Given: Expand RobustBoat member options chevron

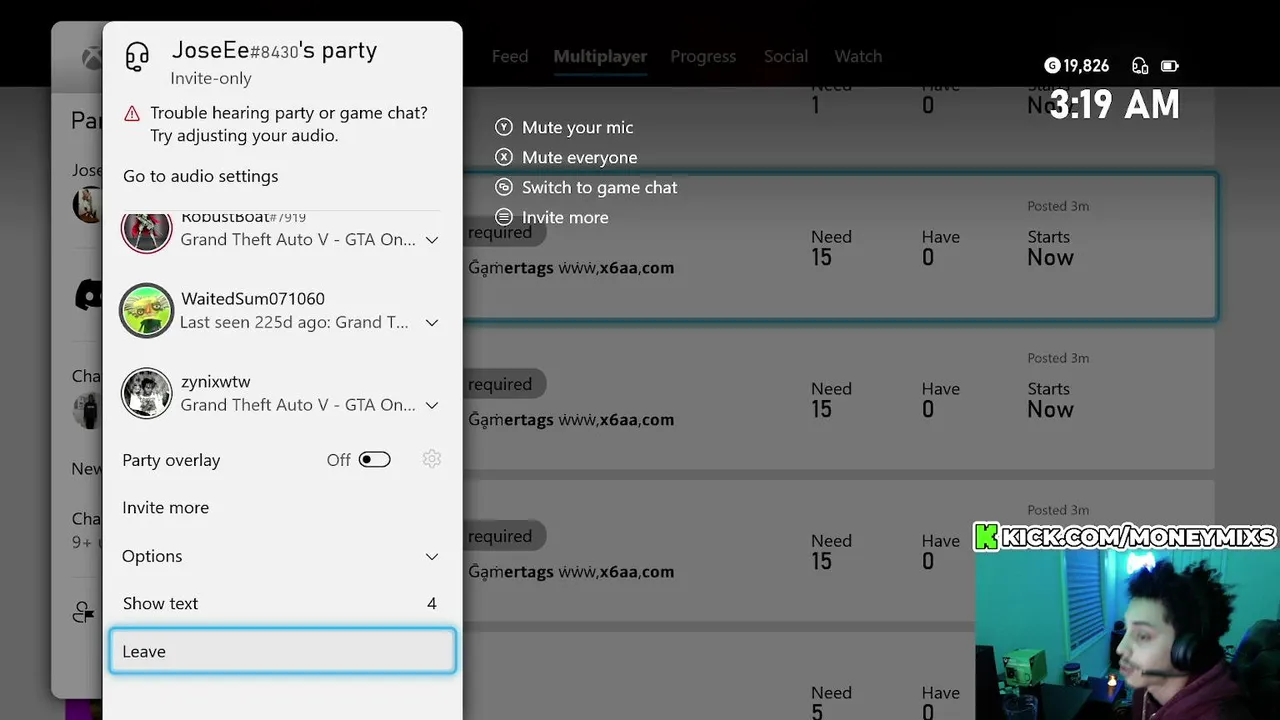Looking at the screenshot, I should point(432,240).
